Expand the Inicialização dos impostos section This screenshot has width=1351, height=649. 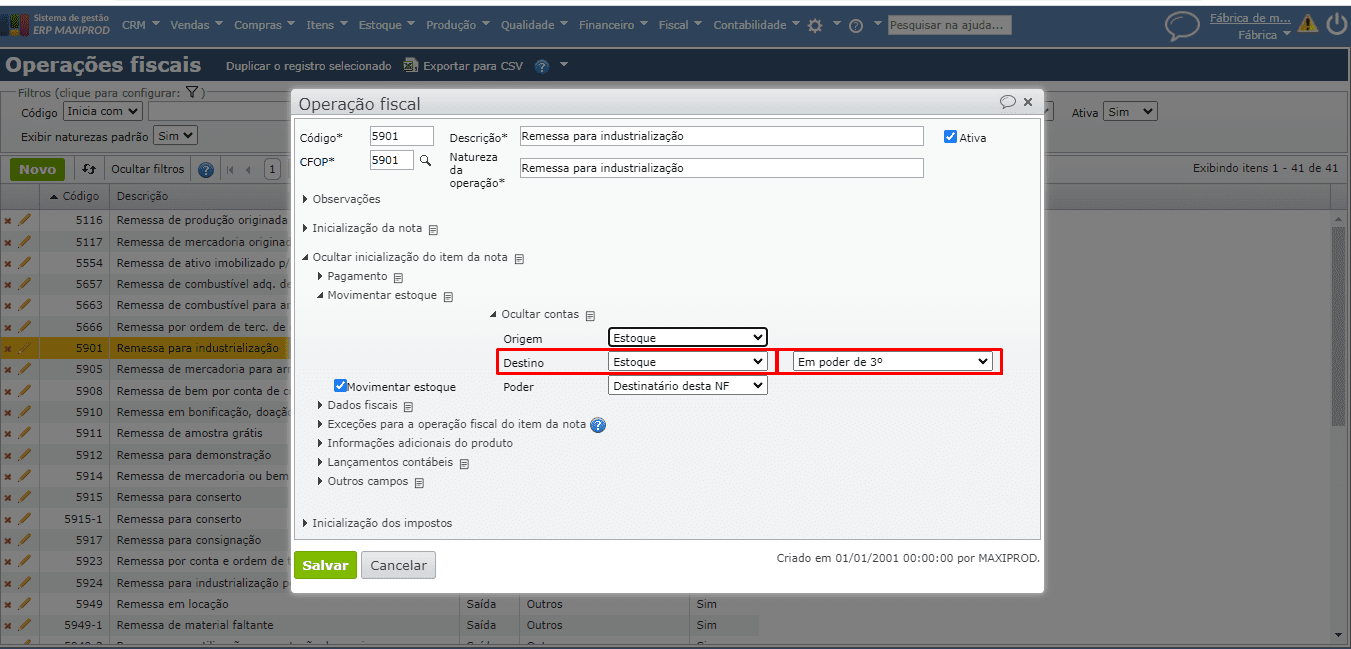pos(377,523)
